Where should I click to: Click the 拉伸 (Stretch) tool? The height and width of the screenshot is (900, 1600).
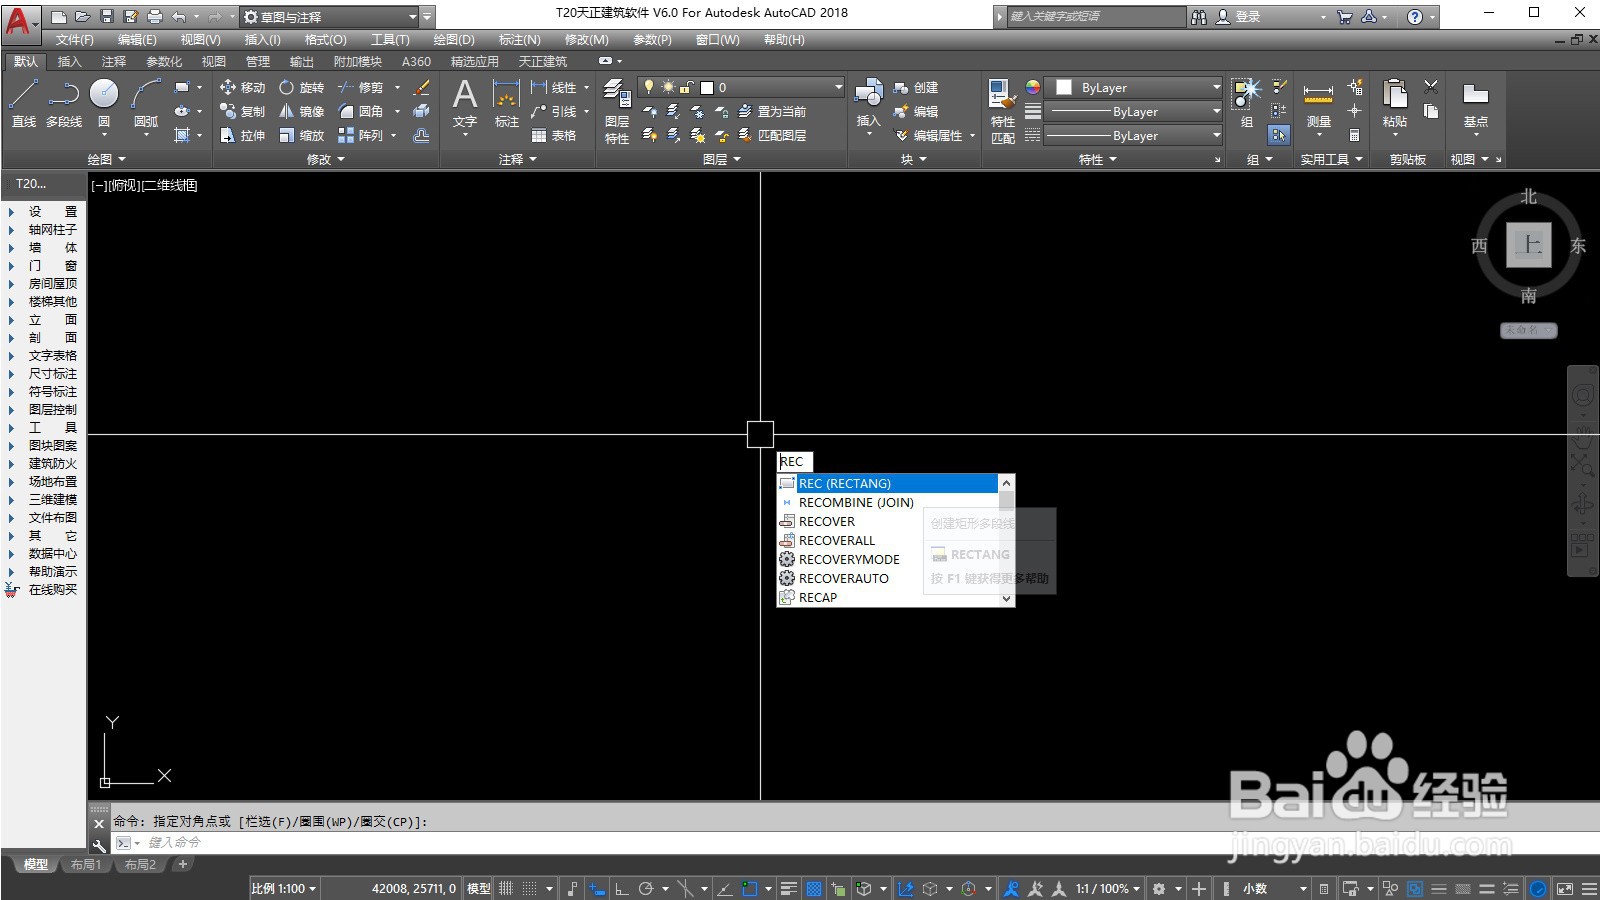pos(242,135)
